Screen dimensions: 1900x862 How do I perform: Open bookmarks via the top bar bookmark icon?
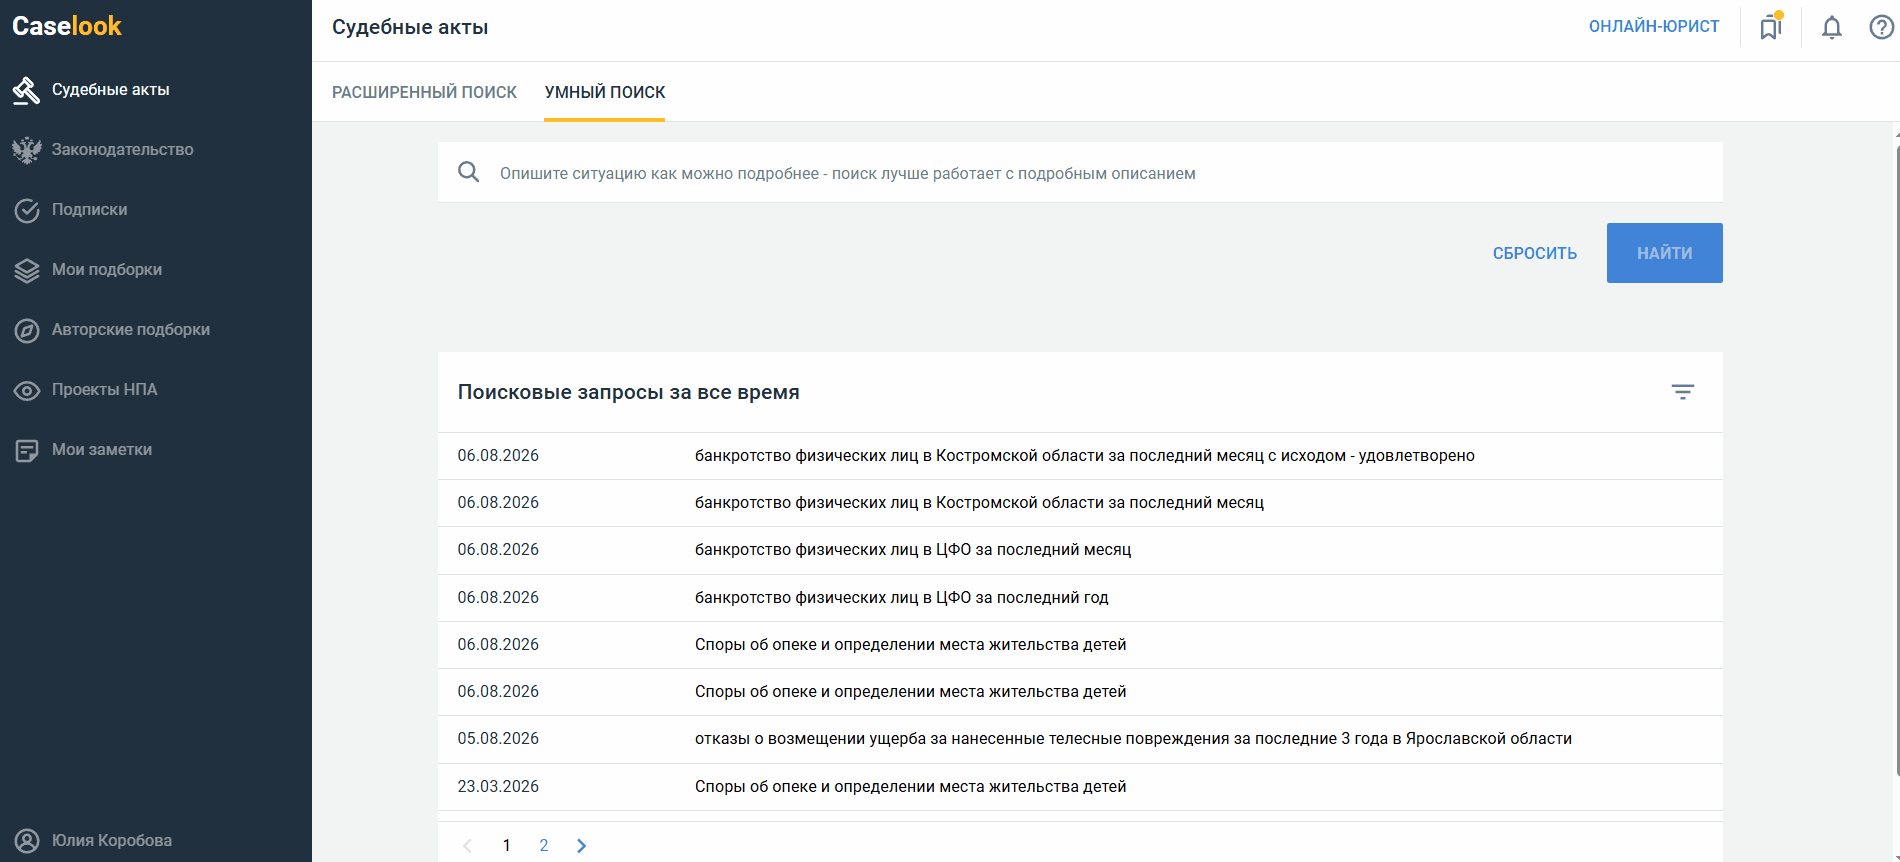1771,26
